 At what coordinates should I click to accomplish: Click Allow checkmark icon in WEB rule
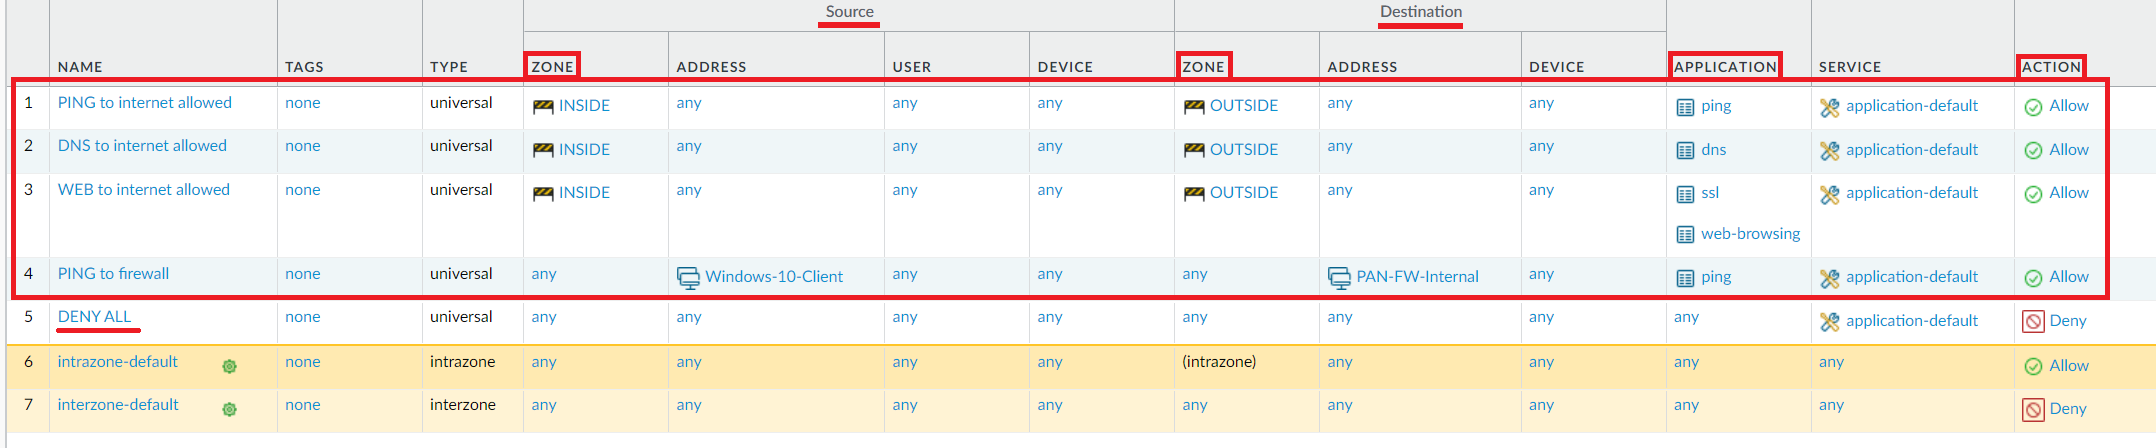pyautogui.click(x=2033, y=194)
